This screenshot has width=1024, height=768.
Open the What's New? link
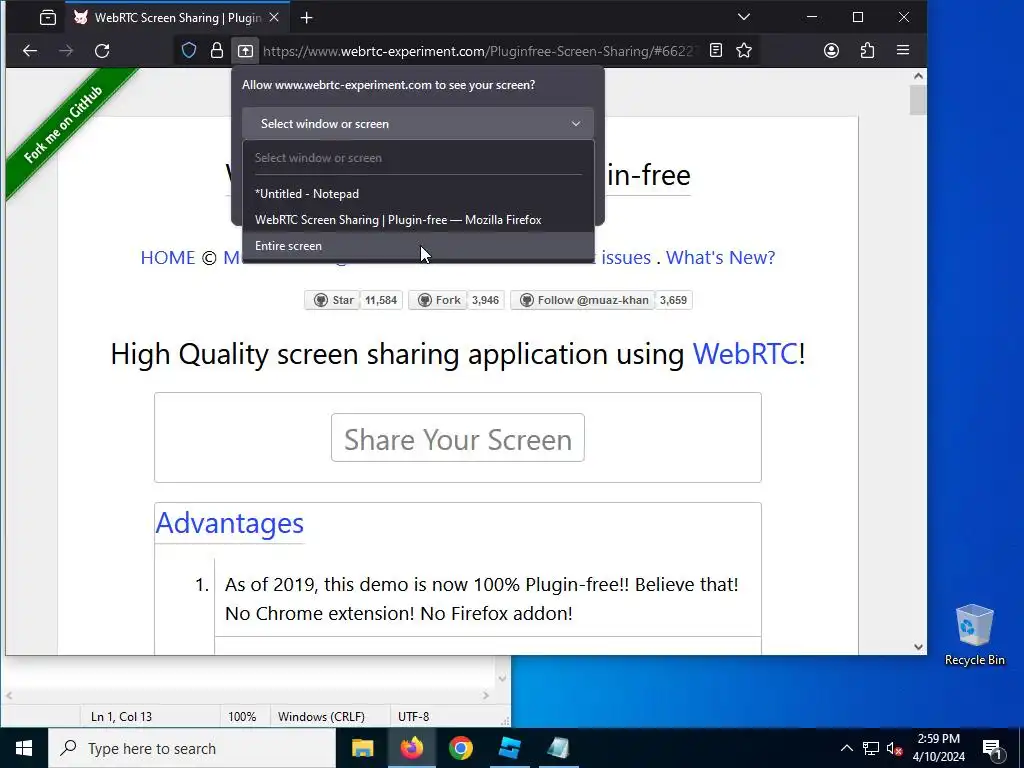point(720,257)
